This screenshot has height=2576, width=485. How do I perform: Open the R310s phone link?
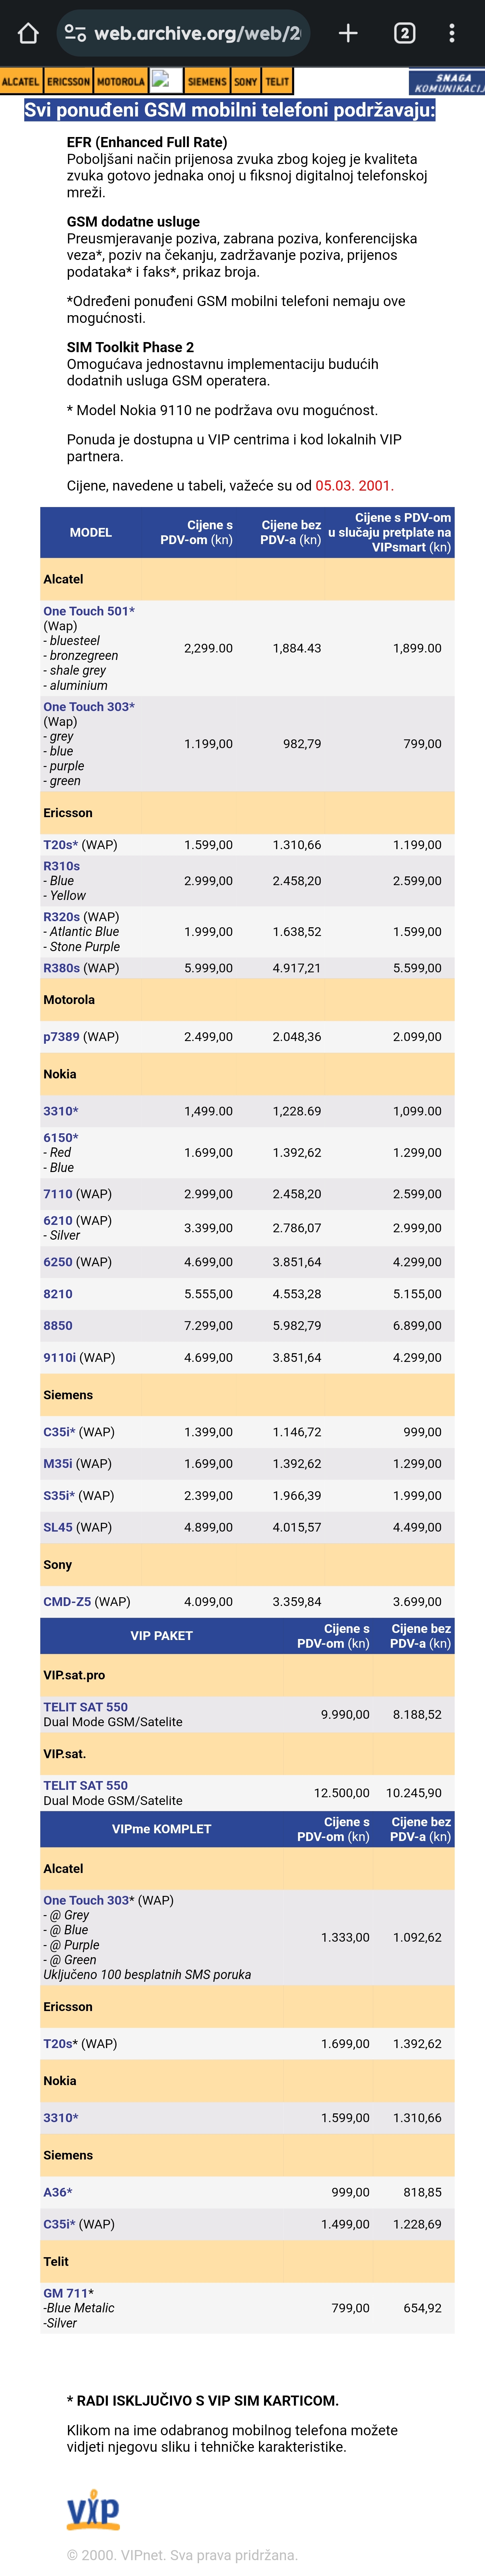pyautogui.click(x=61, y=866)
